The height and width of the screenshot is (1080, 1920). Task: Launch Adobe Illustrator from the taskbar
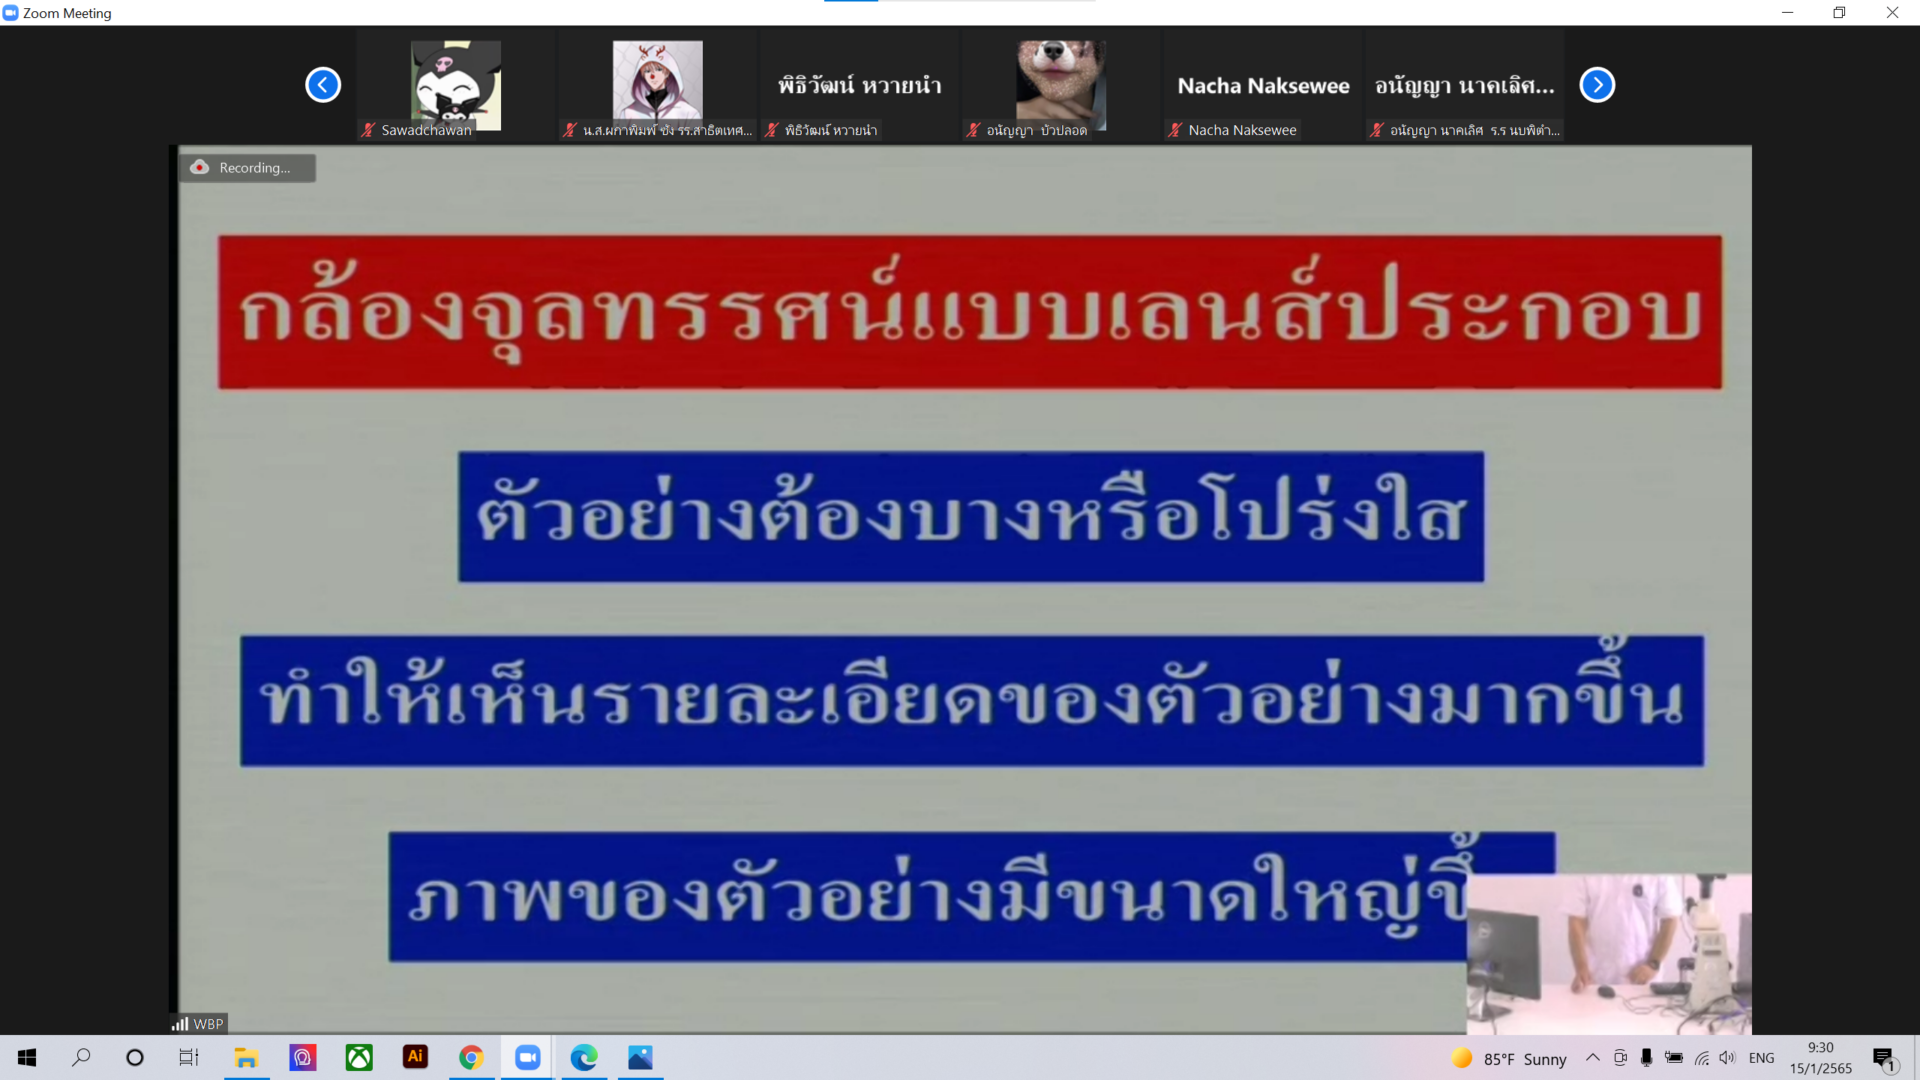(x=415, y=1057)
